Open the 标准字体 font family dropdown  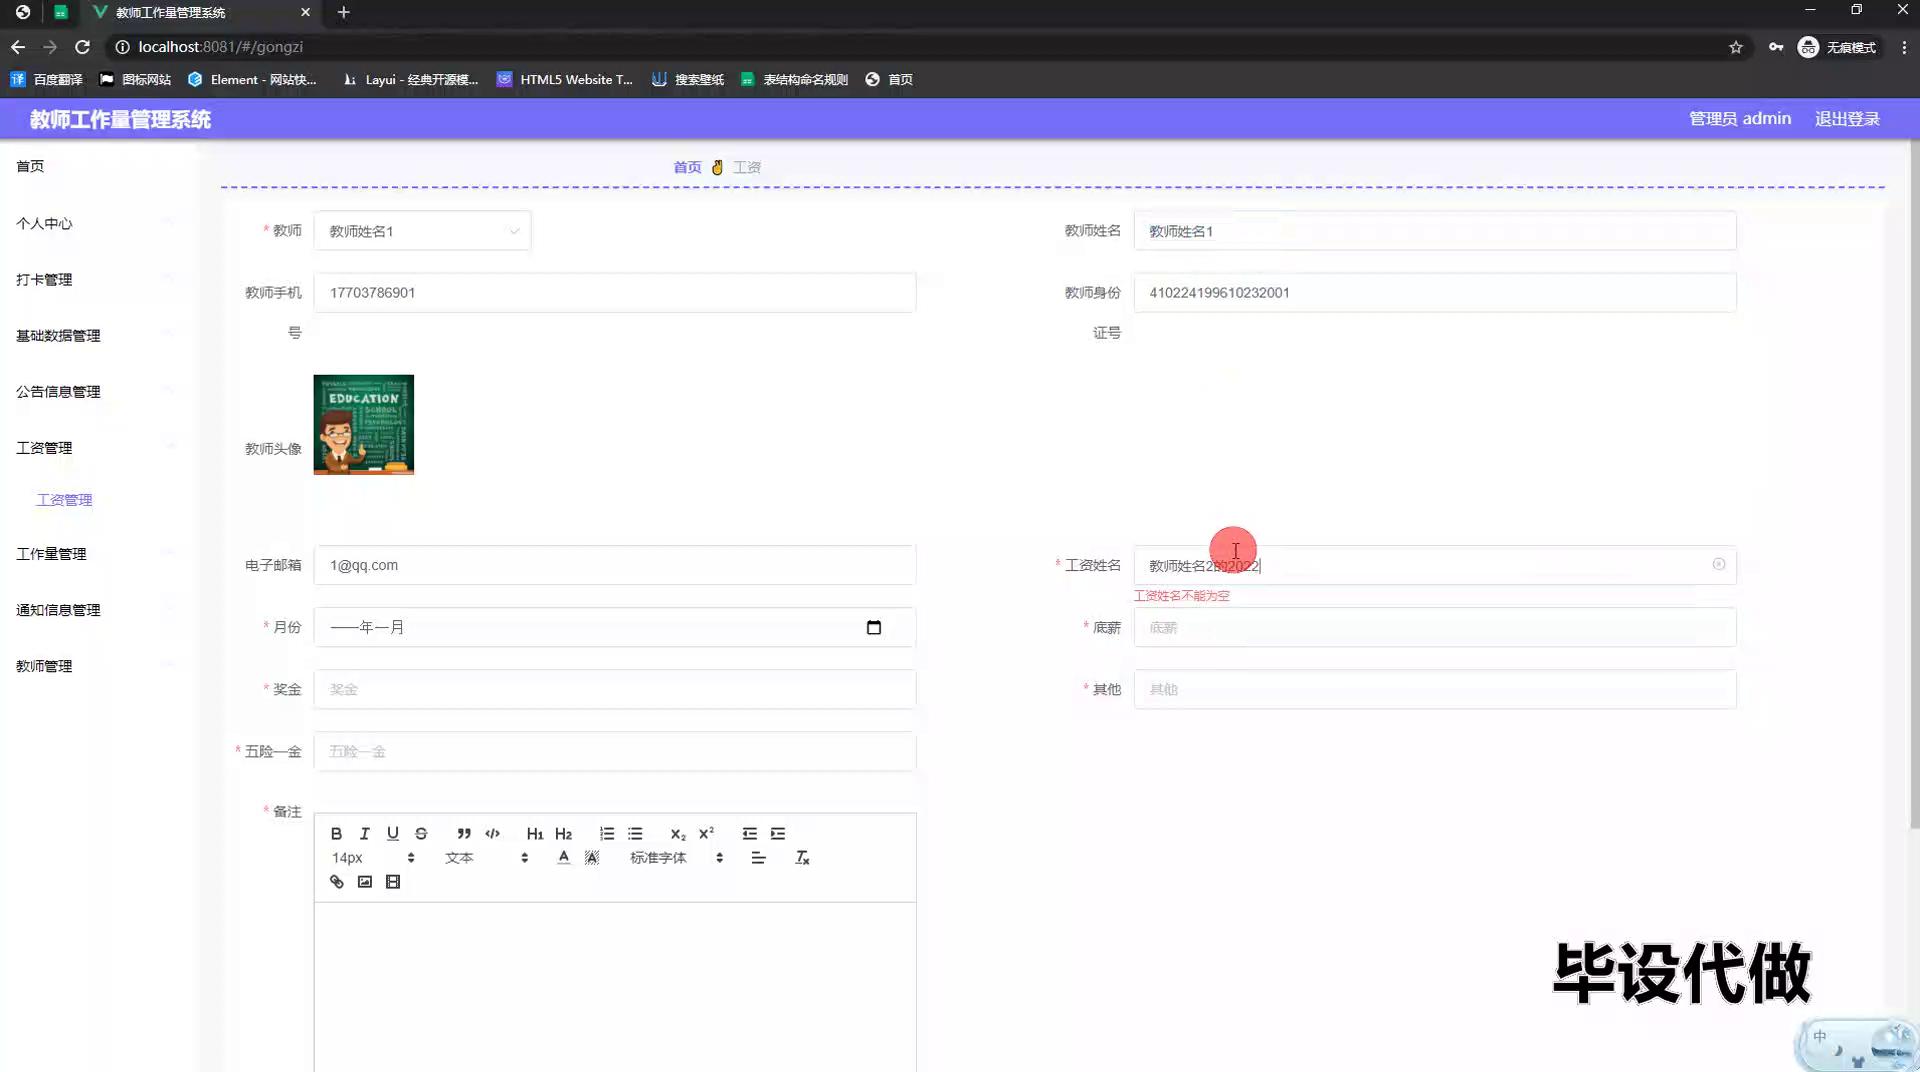tap(675, 857)
